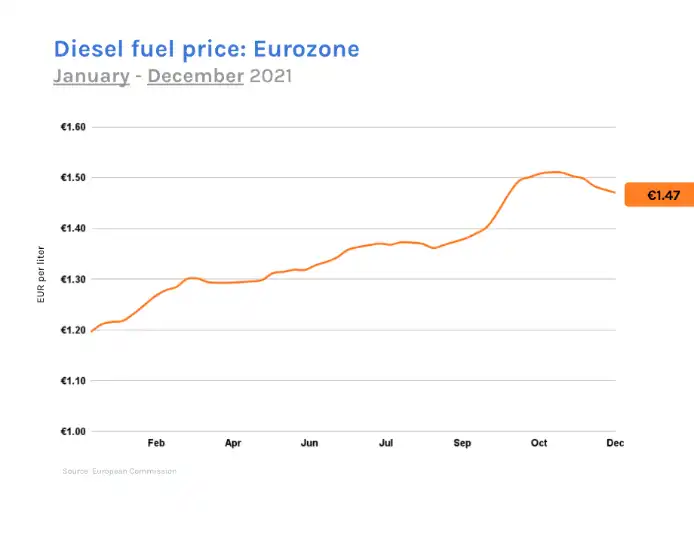Click the Sep x-axis label

tap(462, 442)
